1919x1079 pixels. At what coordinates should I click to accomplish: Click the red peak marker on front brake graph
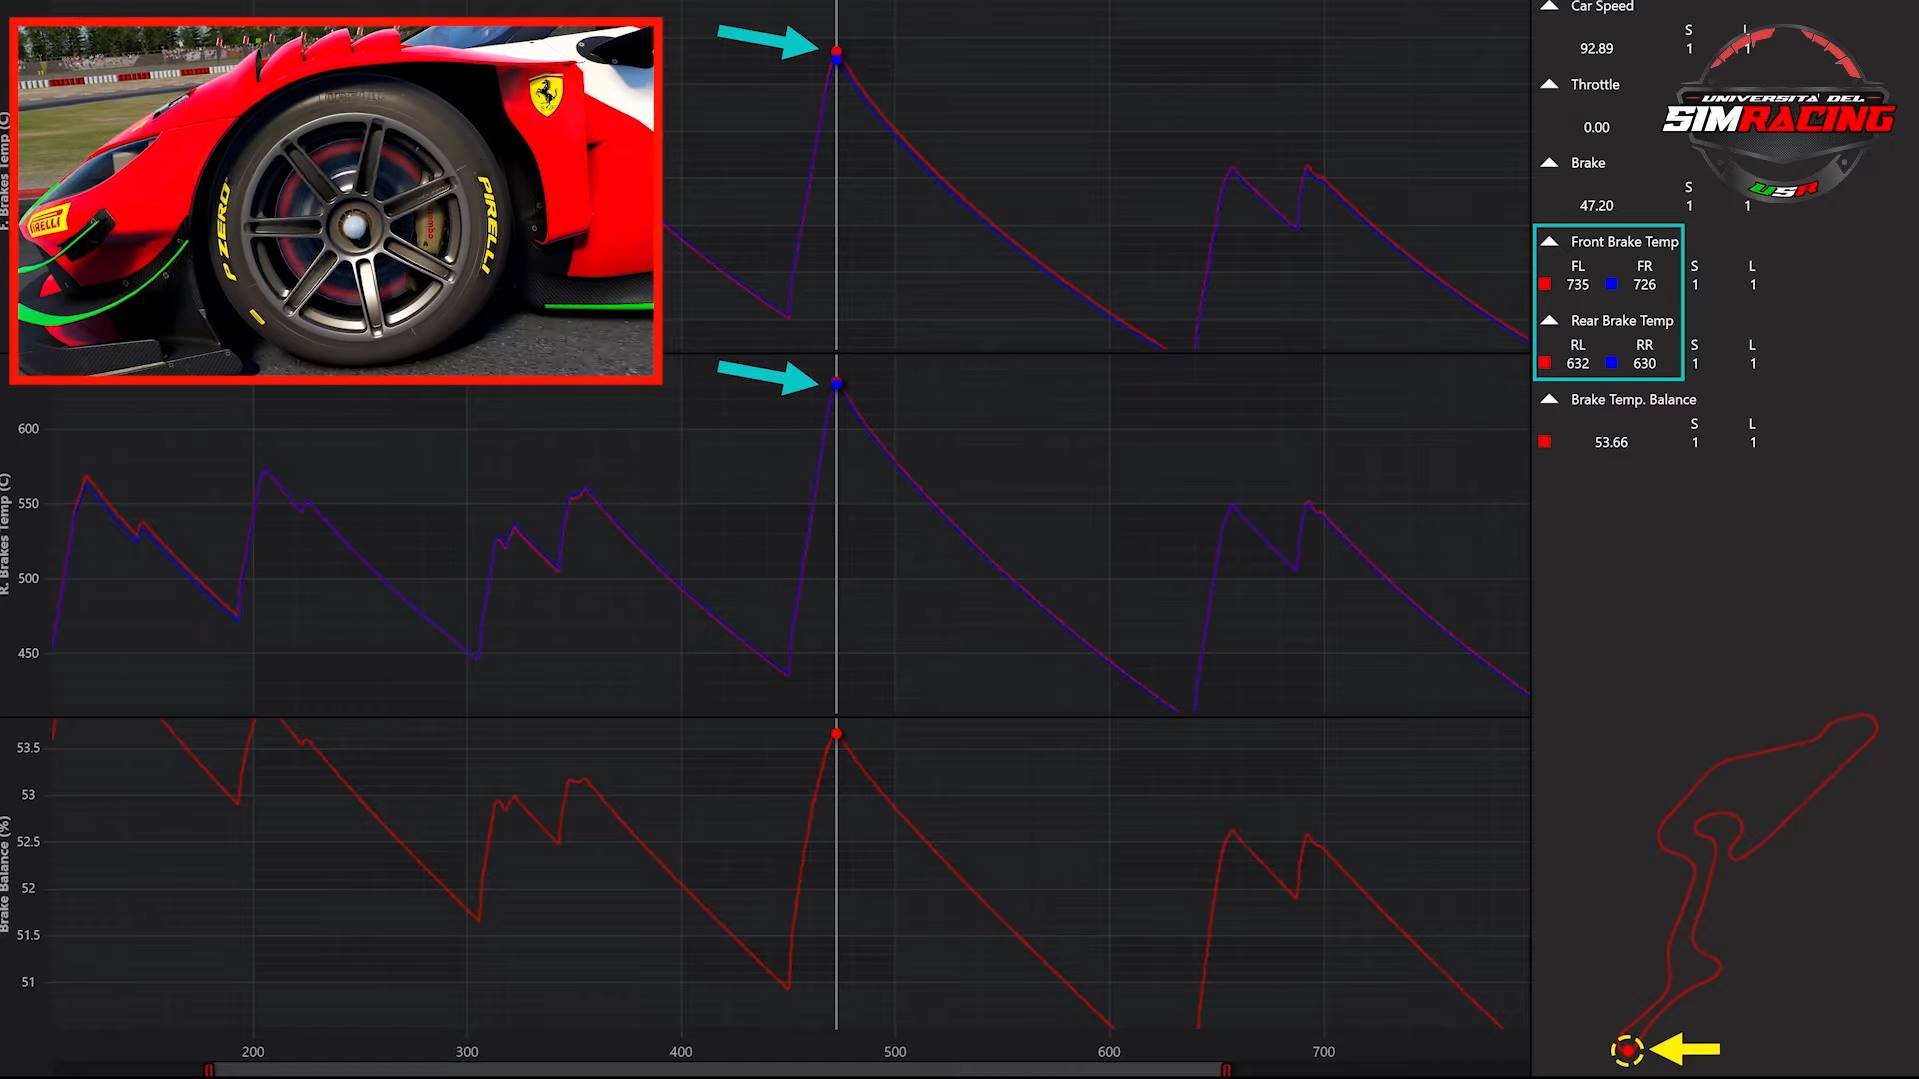click(x=837, y=52)
